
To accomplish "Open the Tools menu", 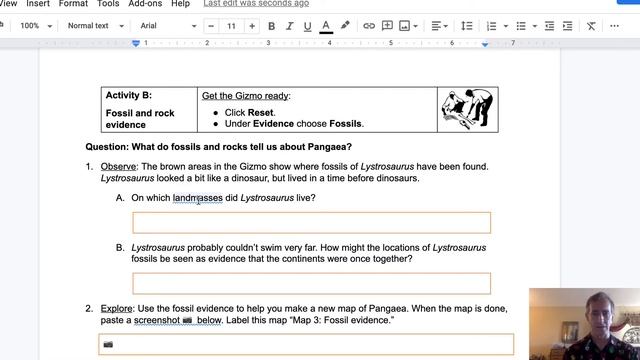I will (108, 4).
